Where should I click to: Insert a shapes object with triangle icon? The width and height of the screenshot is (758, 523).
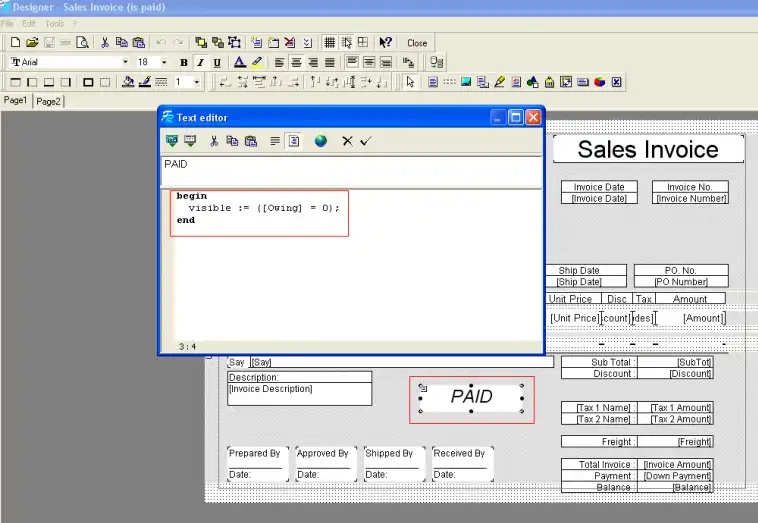coord(533,82)
